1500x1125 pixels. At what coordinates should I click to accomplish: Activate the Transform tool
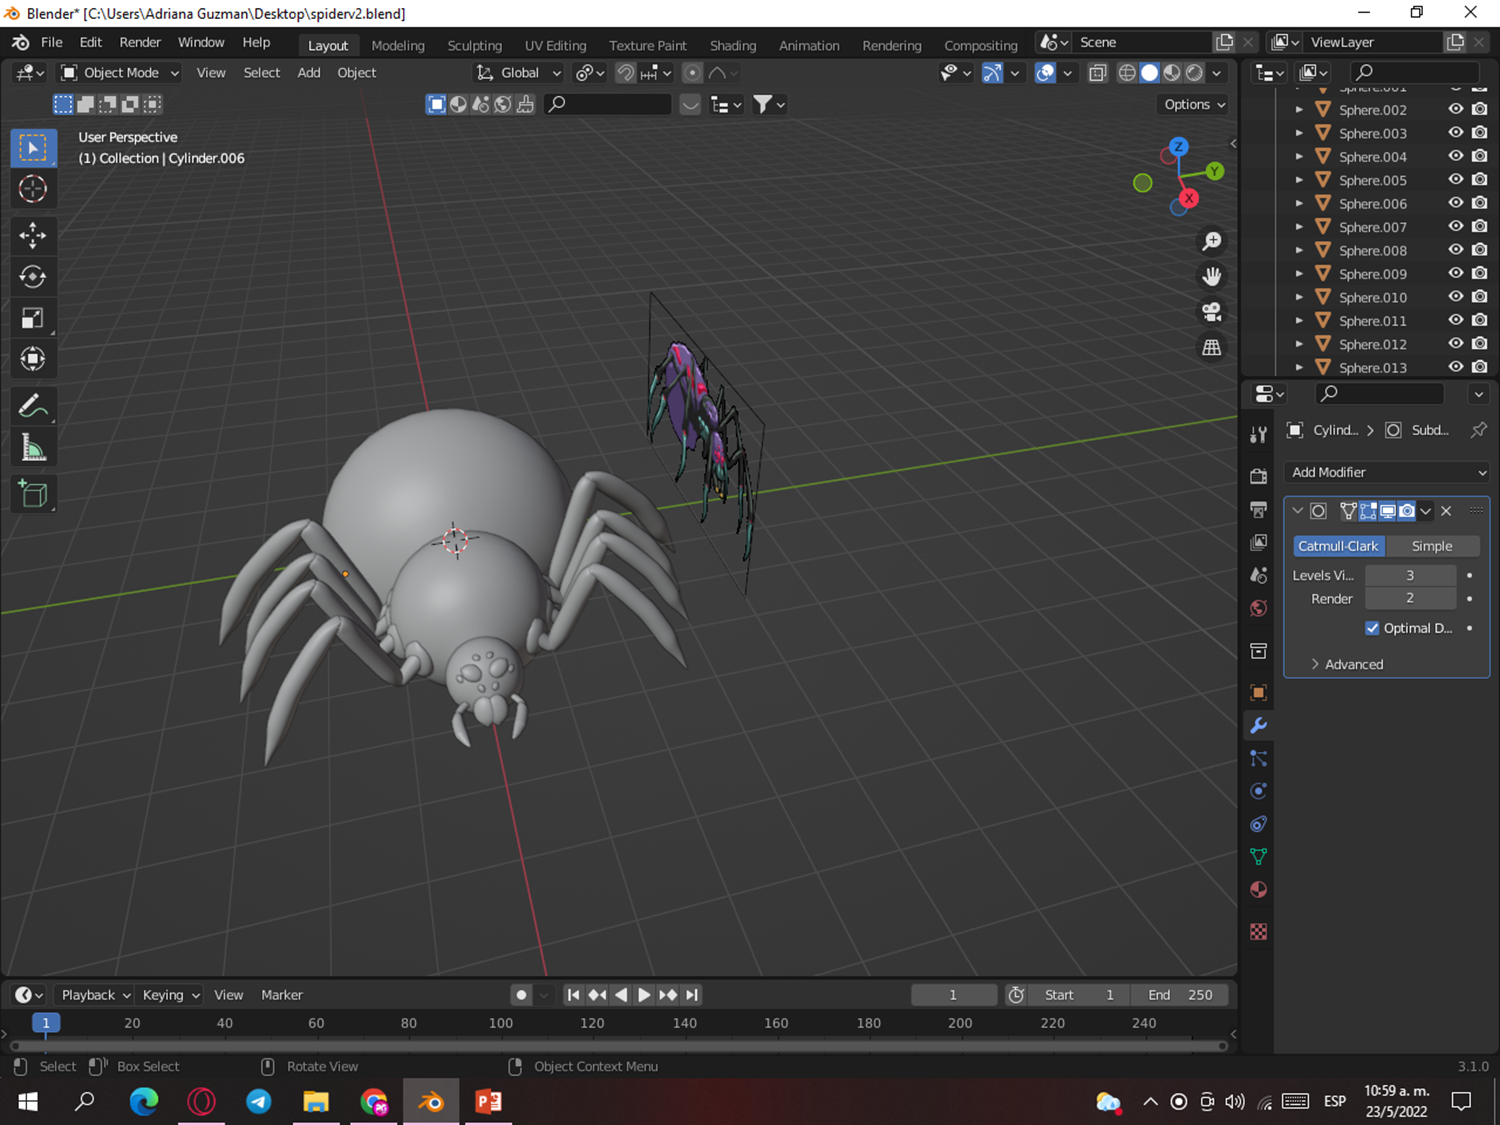33,359
